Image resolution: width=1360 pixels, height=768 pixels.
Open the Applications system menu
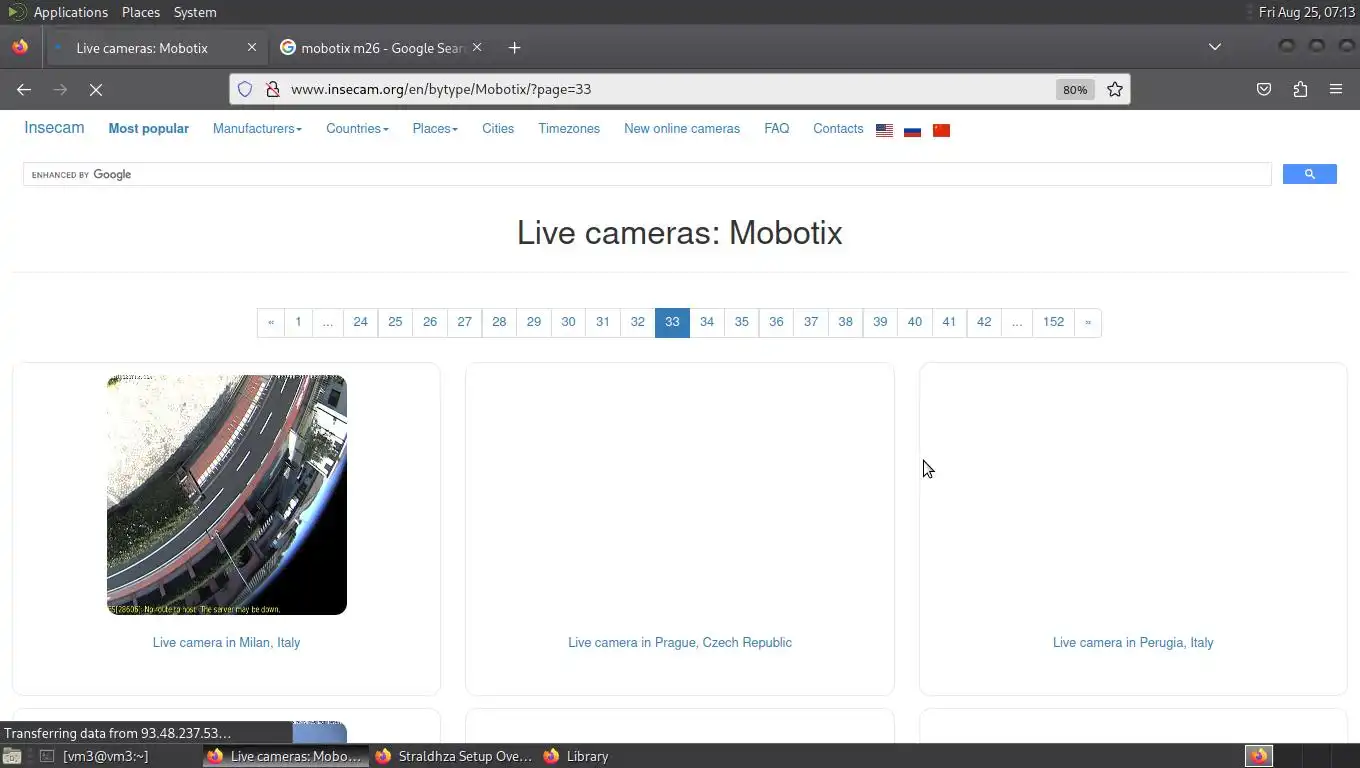70,12
